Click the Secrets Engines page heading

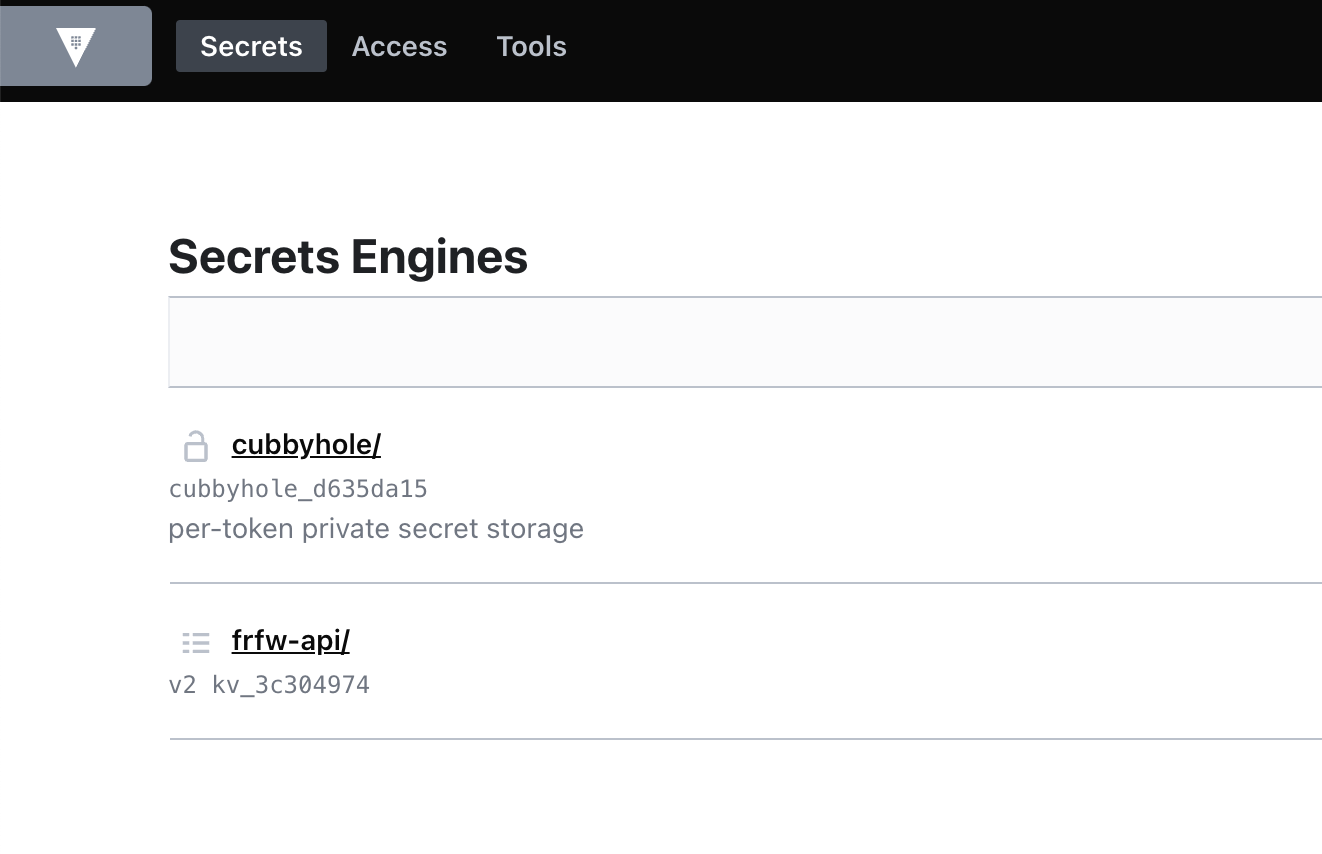coord(348,257)
